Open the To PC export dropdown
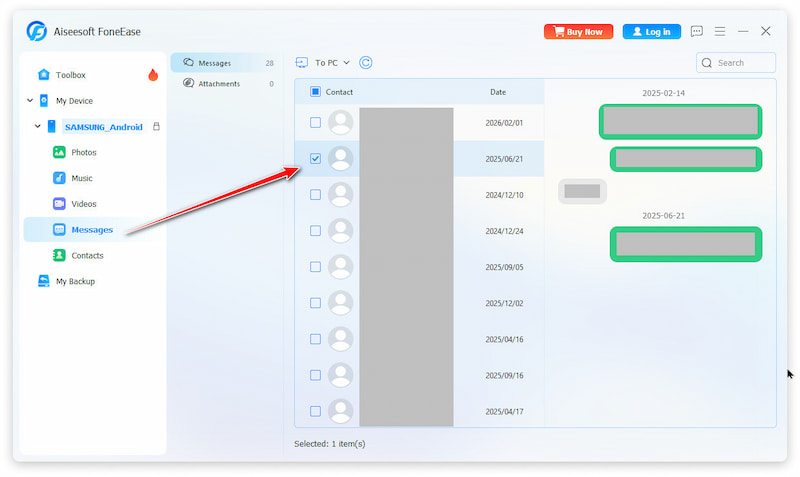The image size is (800, 477). [x=324, y=63]
